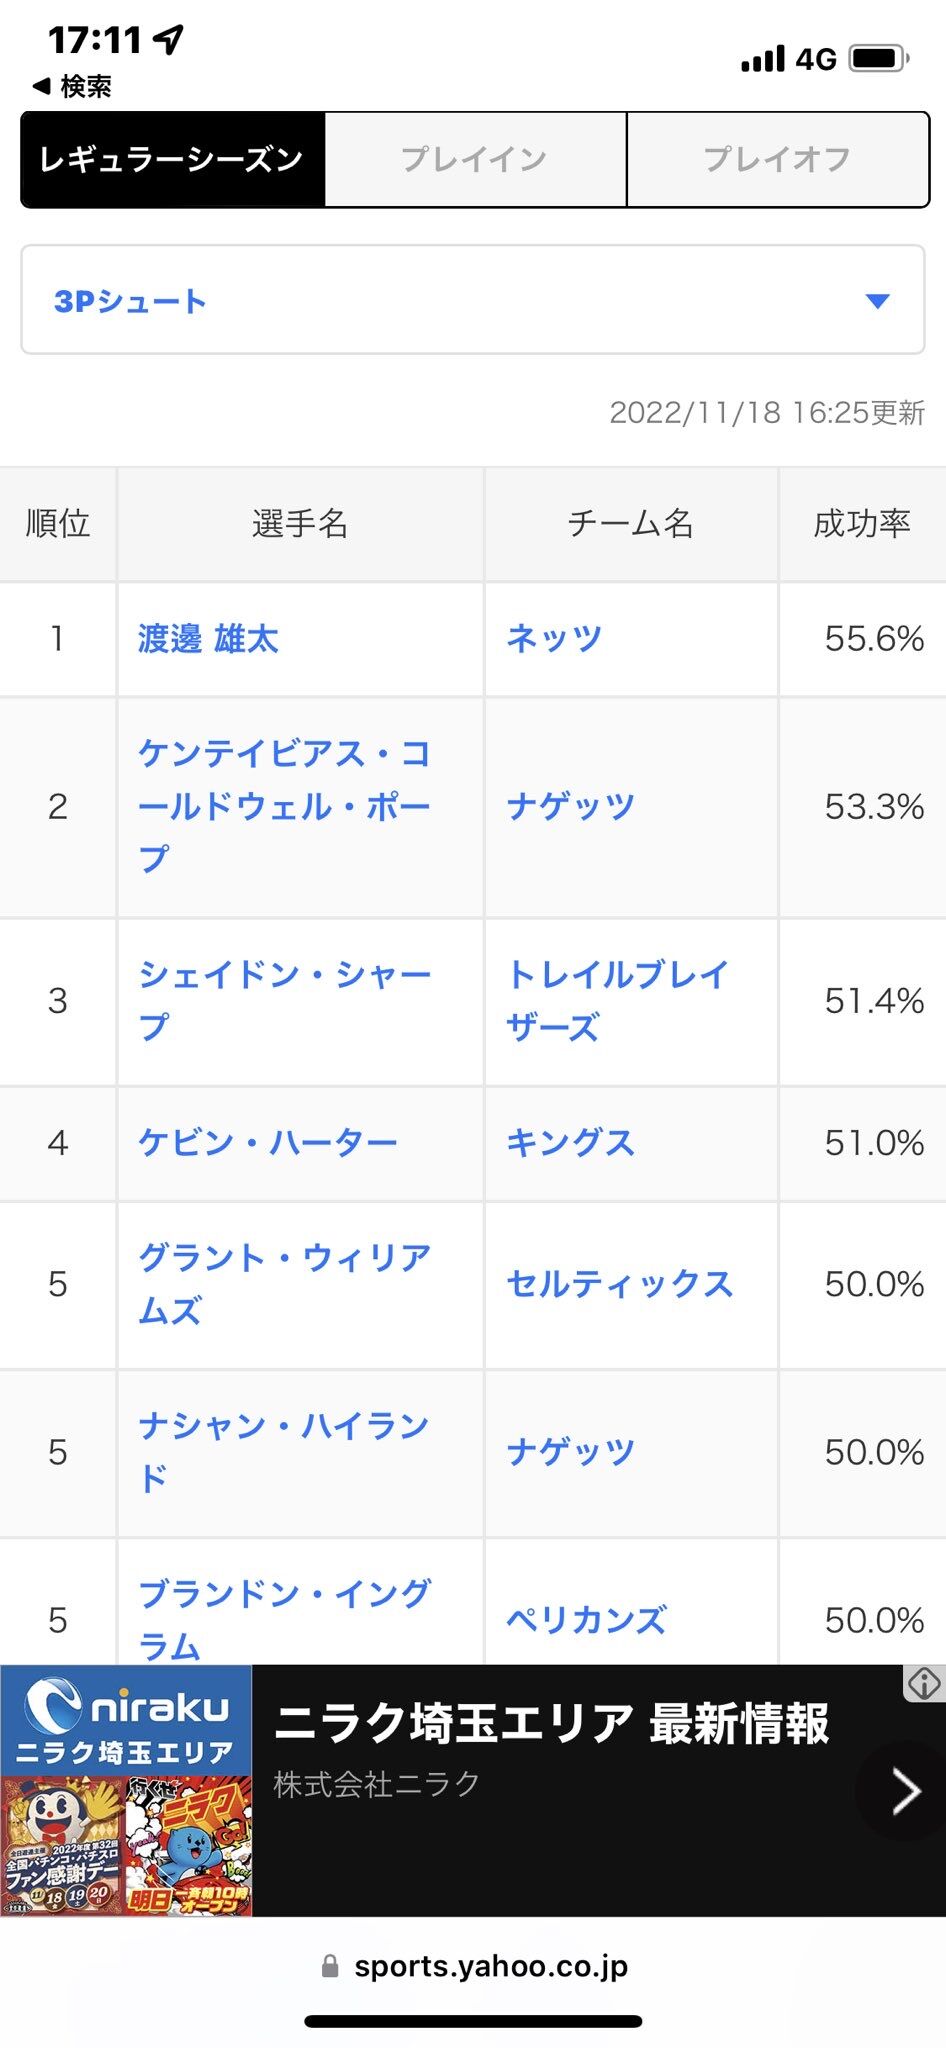
Task: Tap the battery indicator icon
Action: tap(878, 59)
